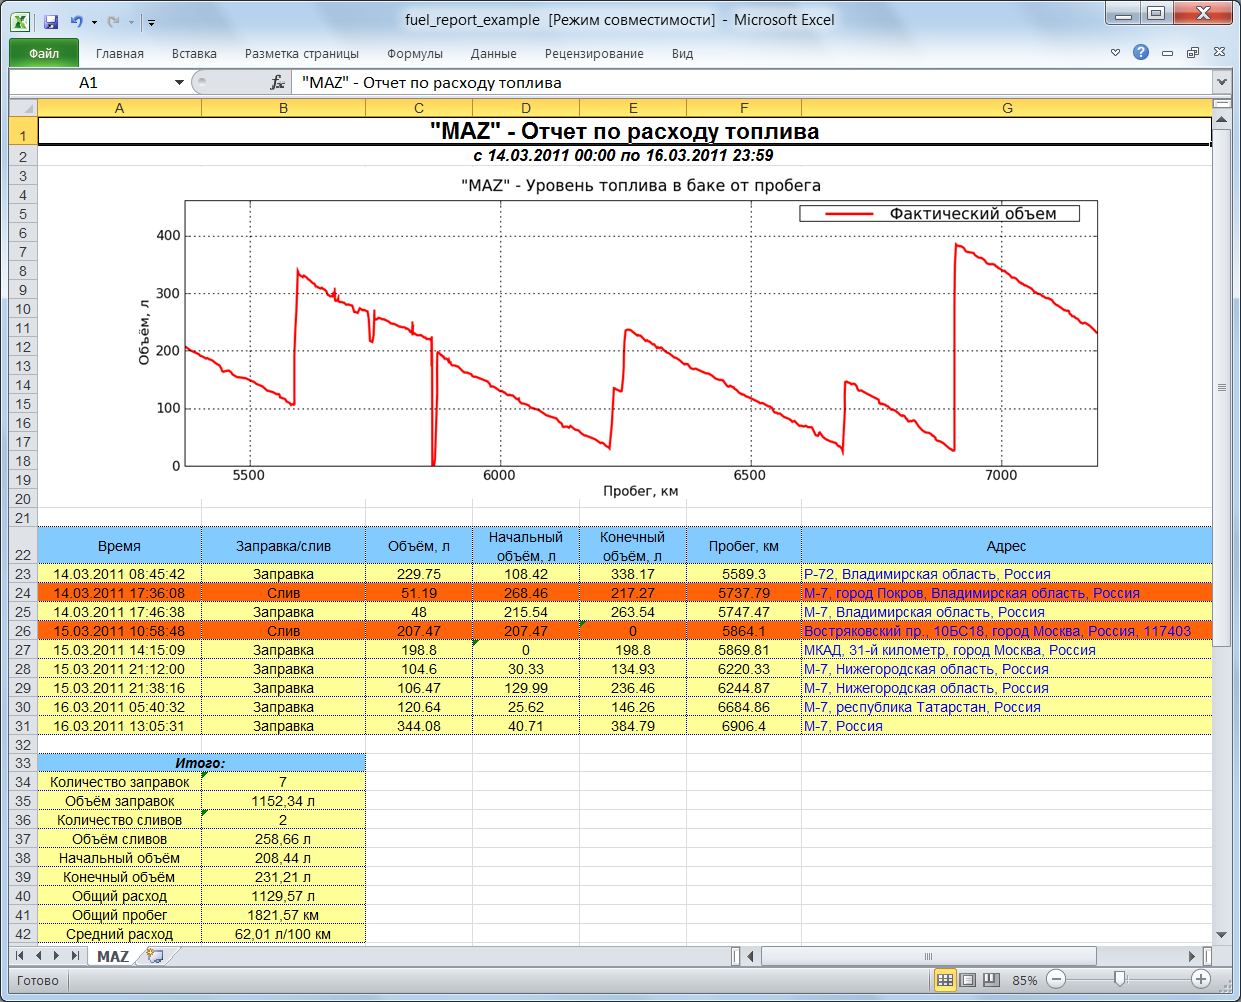Save the workbook with the floppy disk icon

(51, 21)
